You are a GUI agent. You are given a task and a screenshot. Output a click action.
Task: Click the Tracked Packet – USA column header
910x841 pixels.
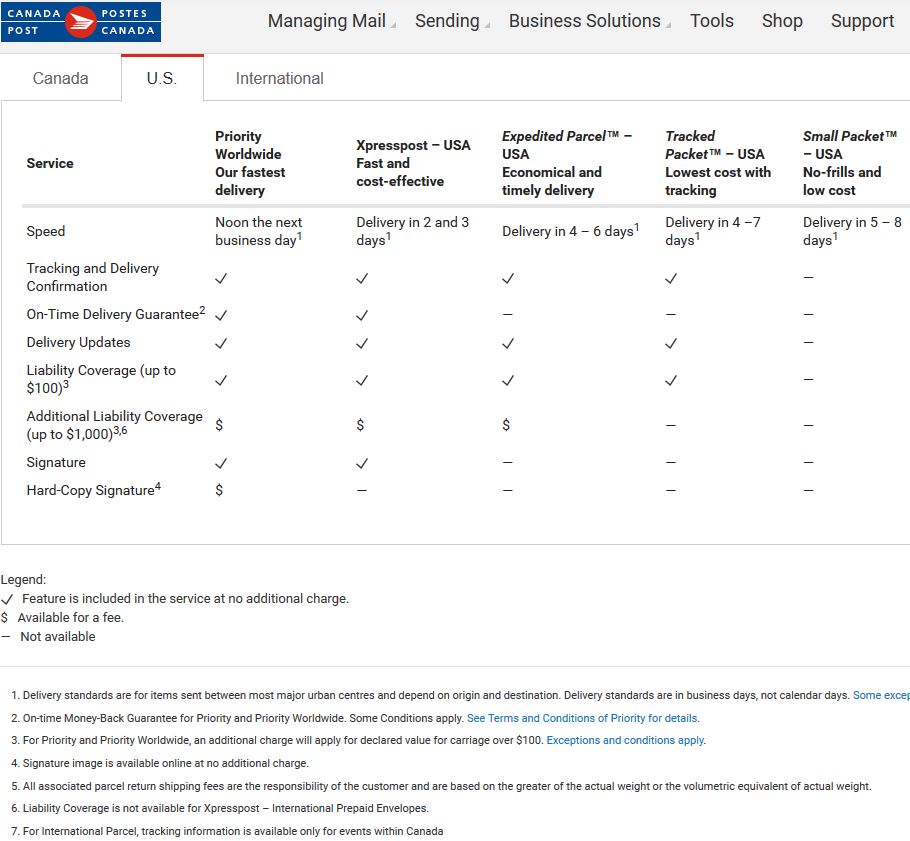point(718,163)
